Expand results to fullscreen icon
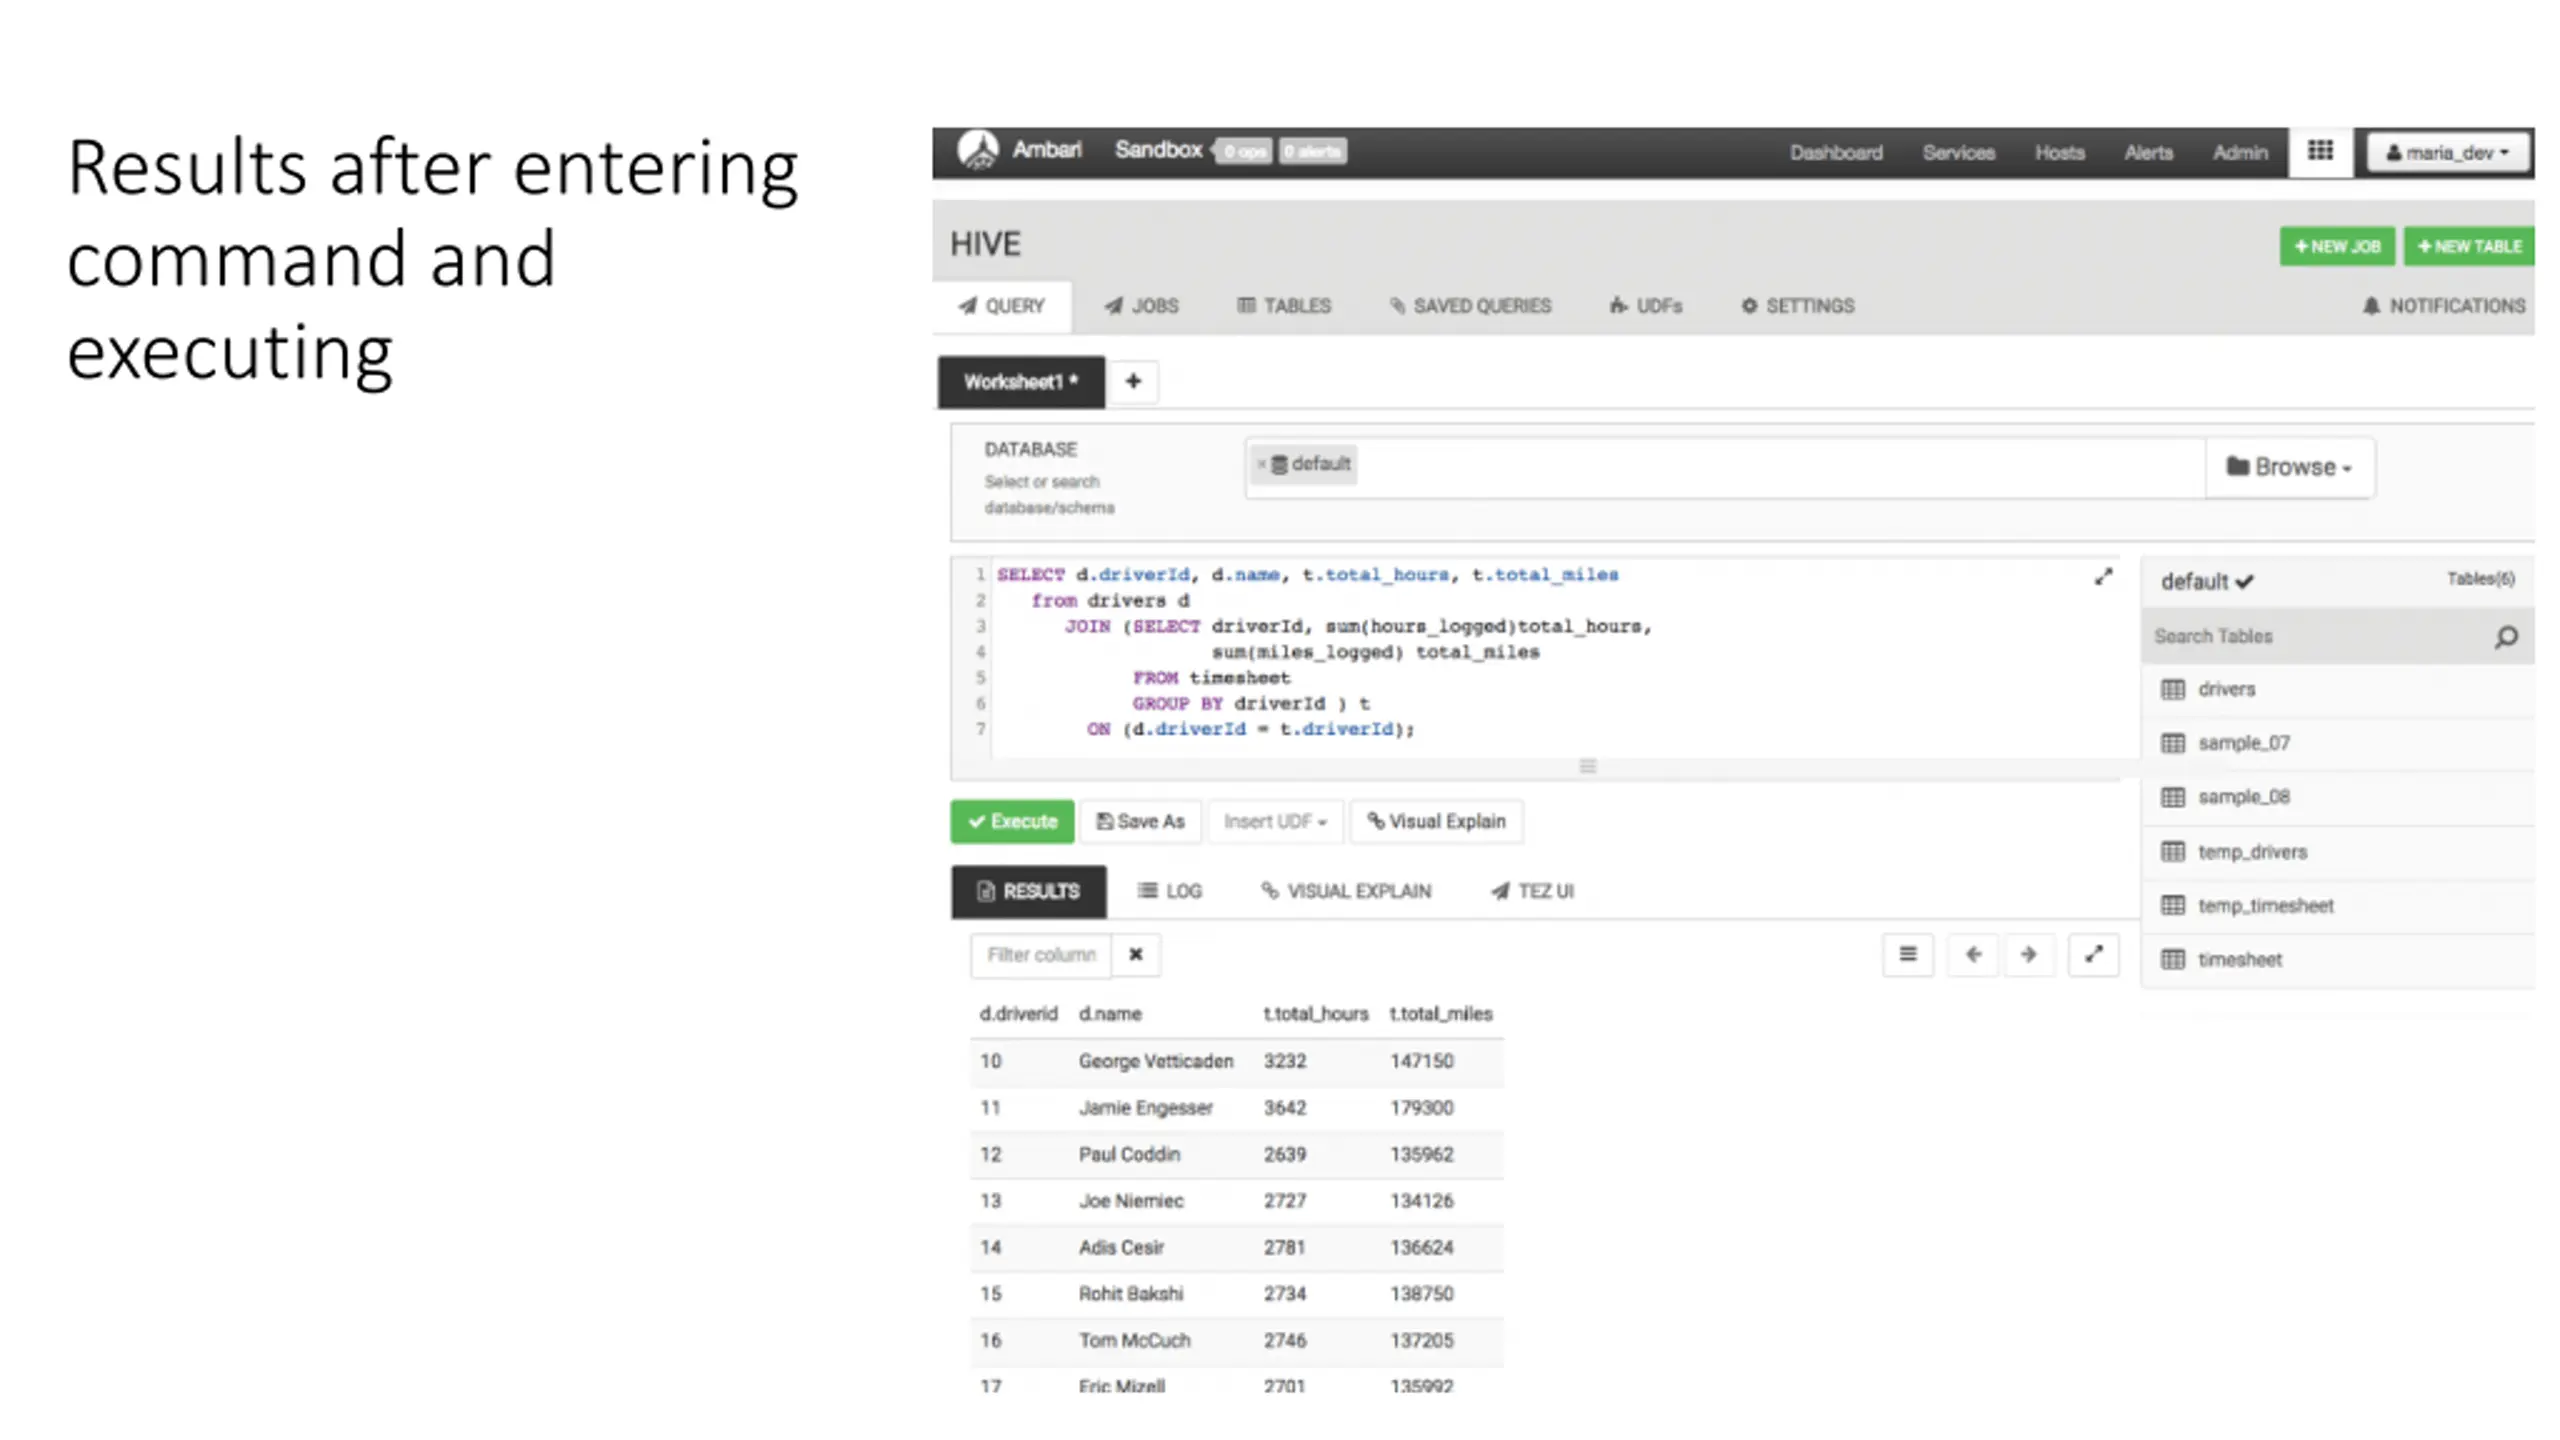This screenshot has height=1440, width=2560. click(2093, 954)
